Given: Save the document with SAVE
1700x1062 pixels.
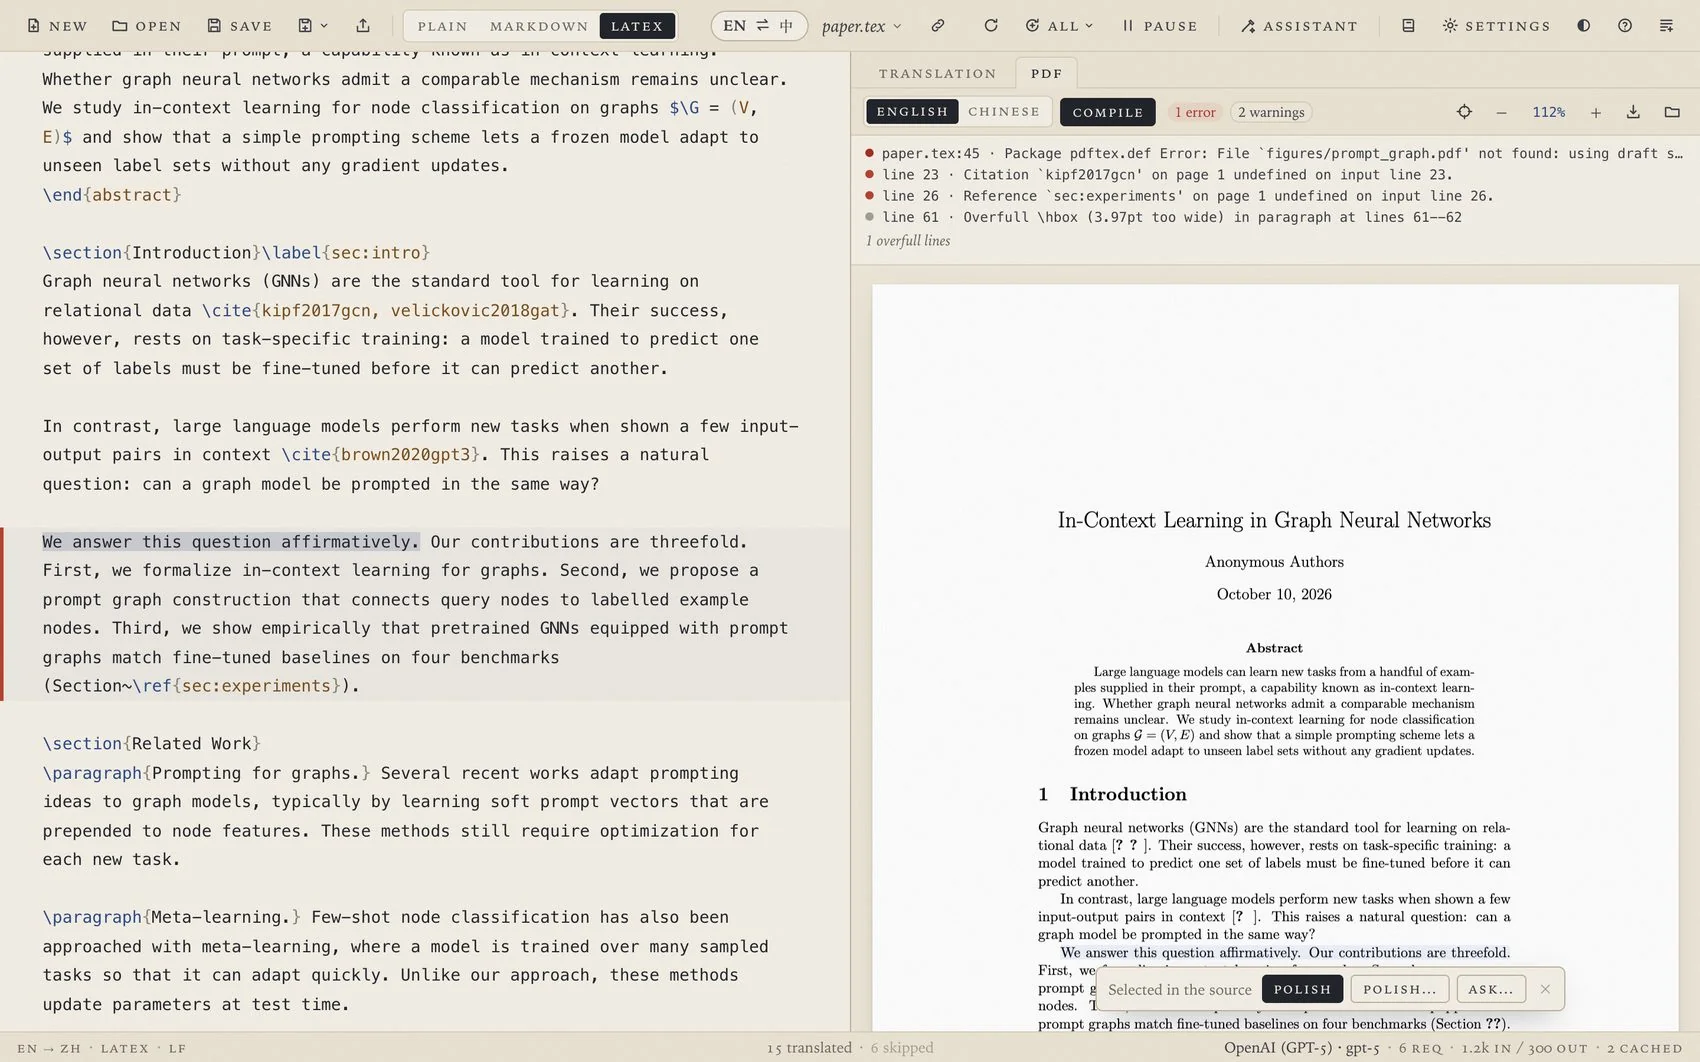Looking at the screenshot, I should pos(239,26).
